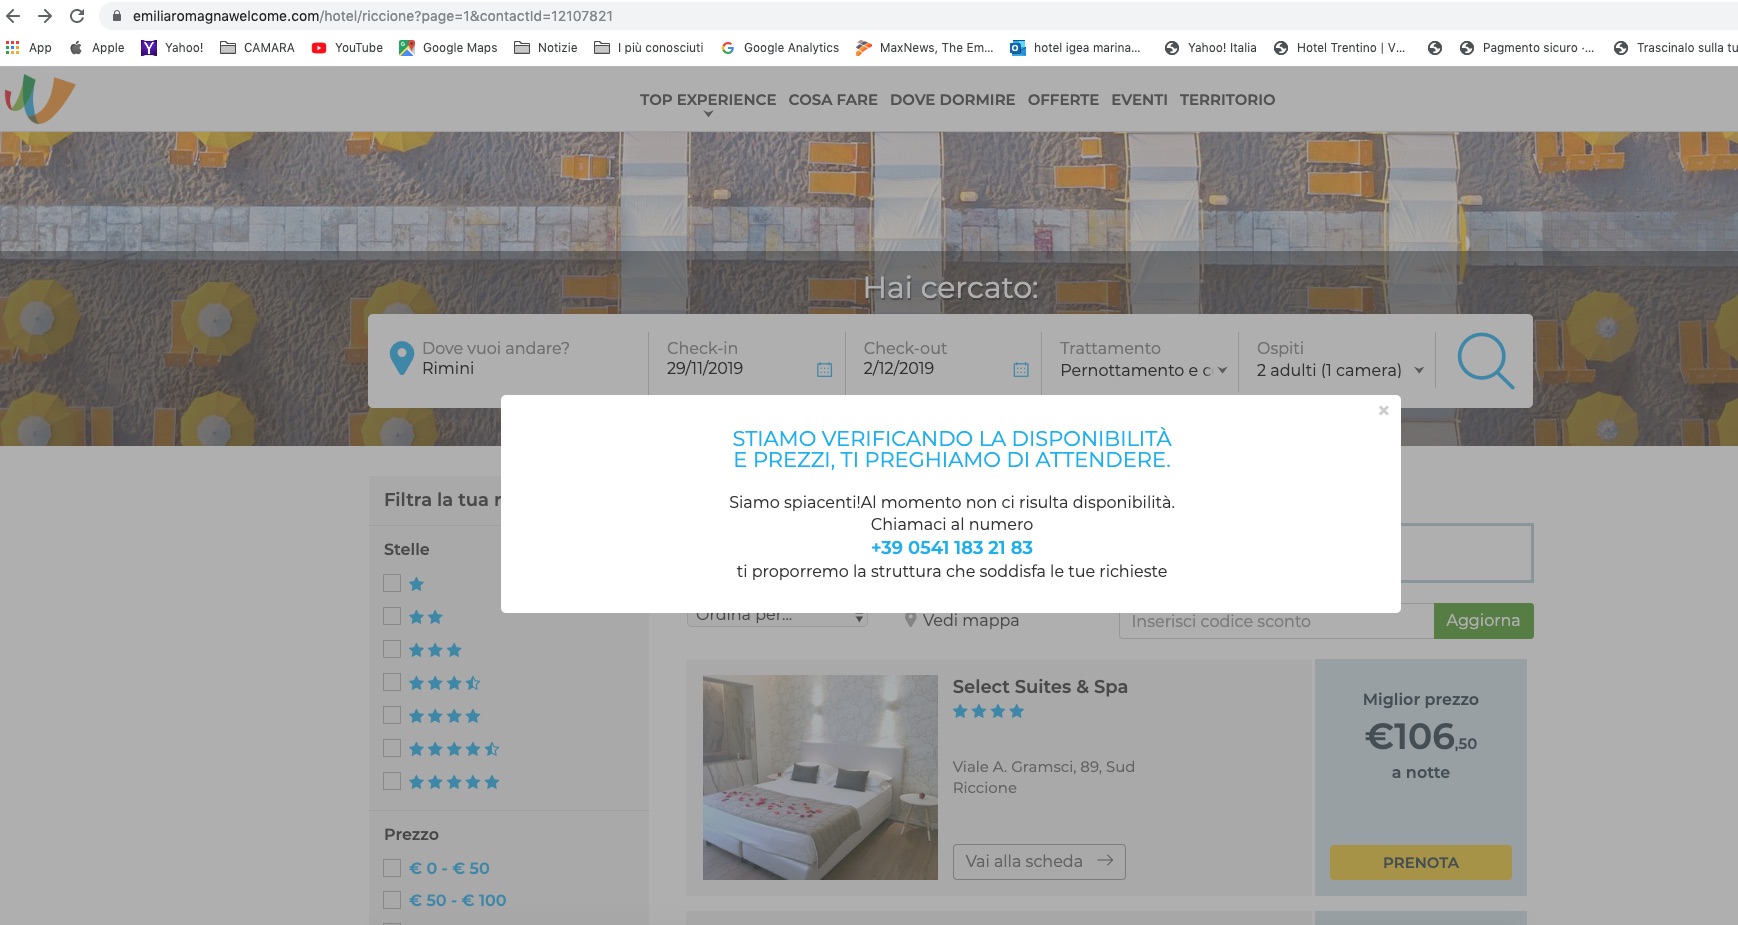1738x925 pixels.
Task: Open the Ordina per sorting dropdown
Action: click(777, 617)
